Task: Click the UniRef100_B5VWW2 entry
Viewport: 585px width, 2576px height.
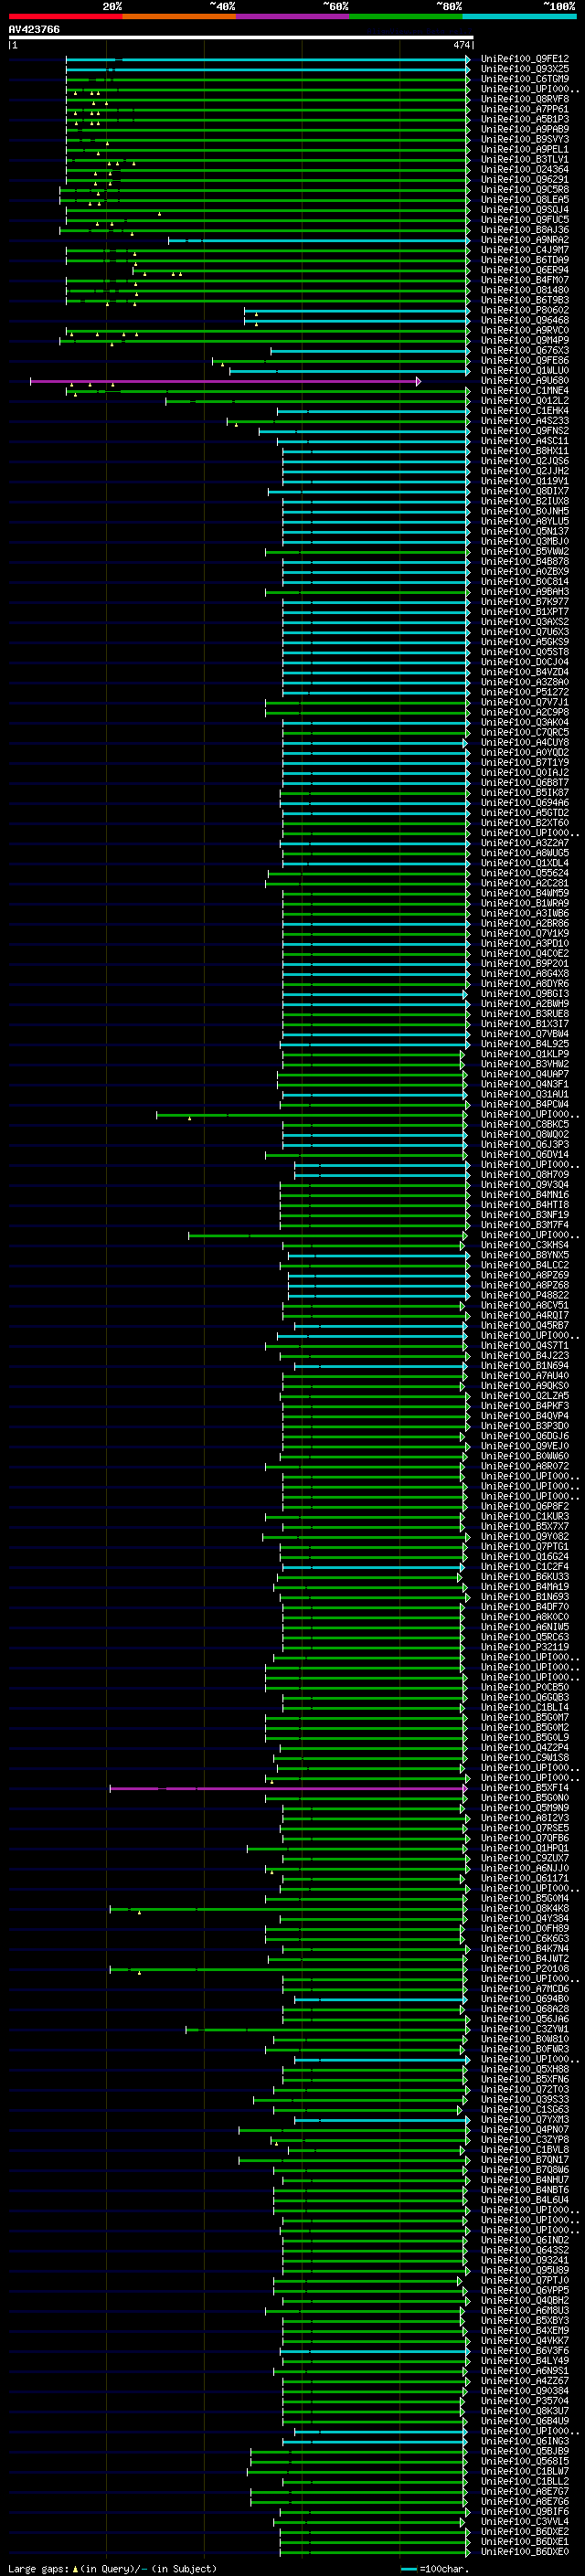Action: 525,552
